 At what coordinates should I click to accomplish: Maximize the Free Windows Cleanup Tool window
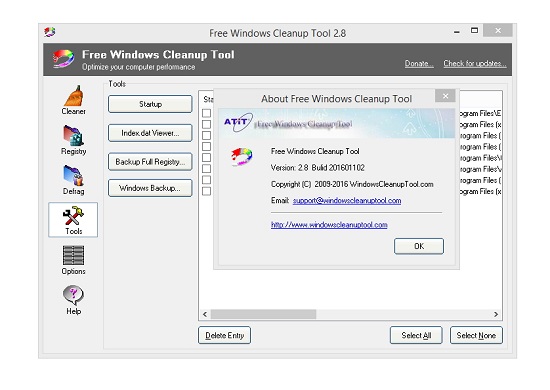point(474,31)
